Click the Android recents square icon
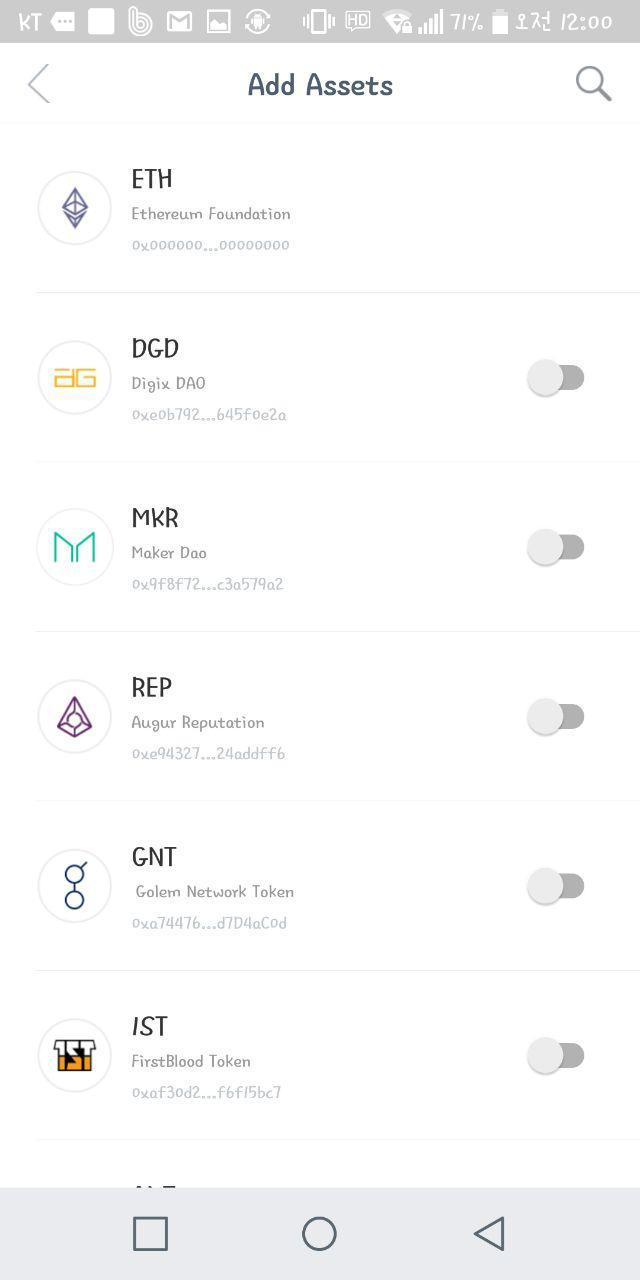 click(x=149, y=1233)
